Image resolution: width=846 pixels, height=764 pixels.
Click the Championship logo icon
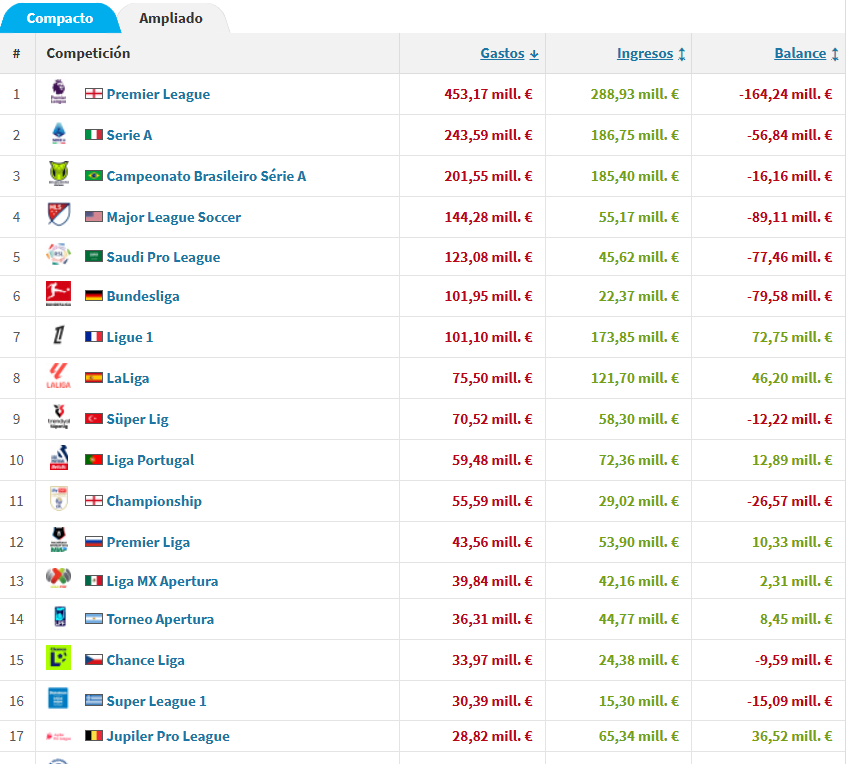[59, 499]
